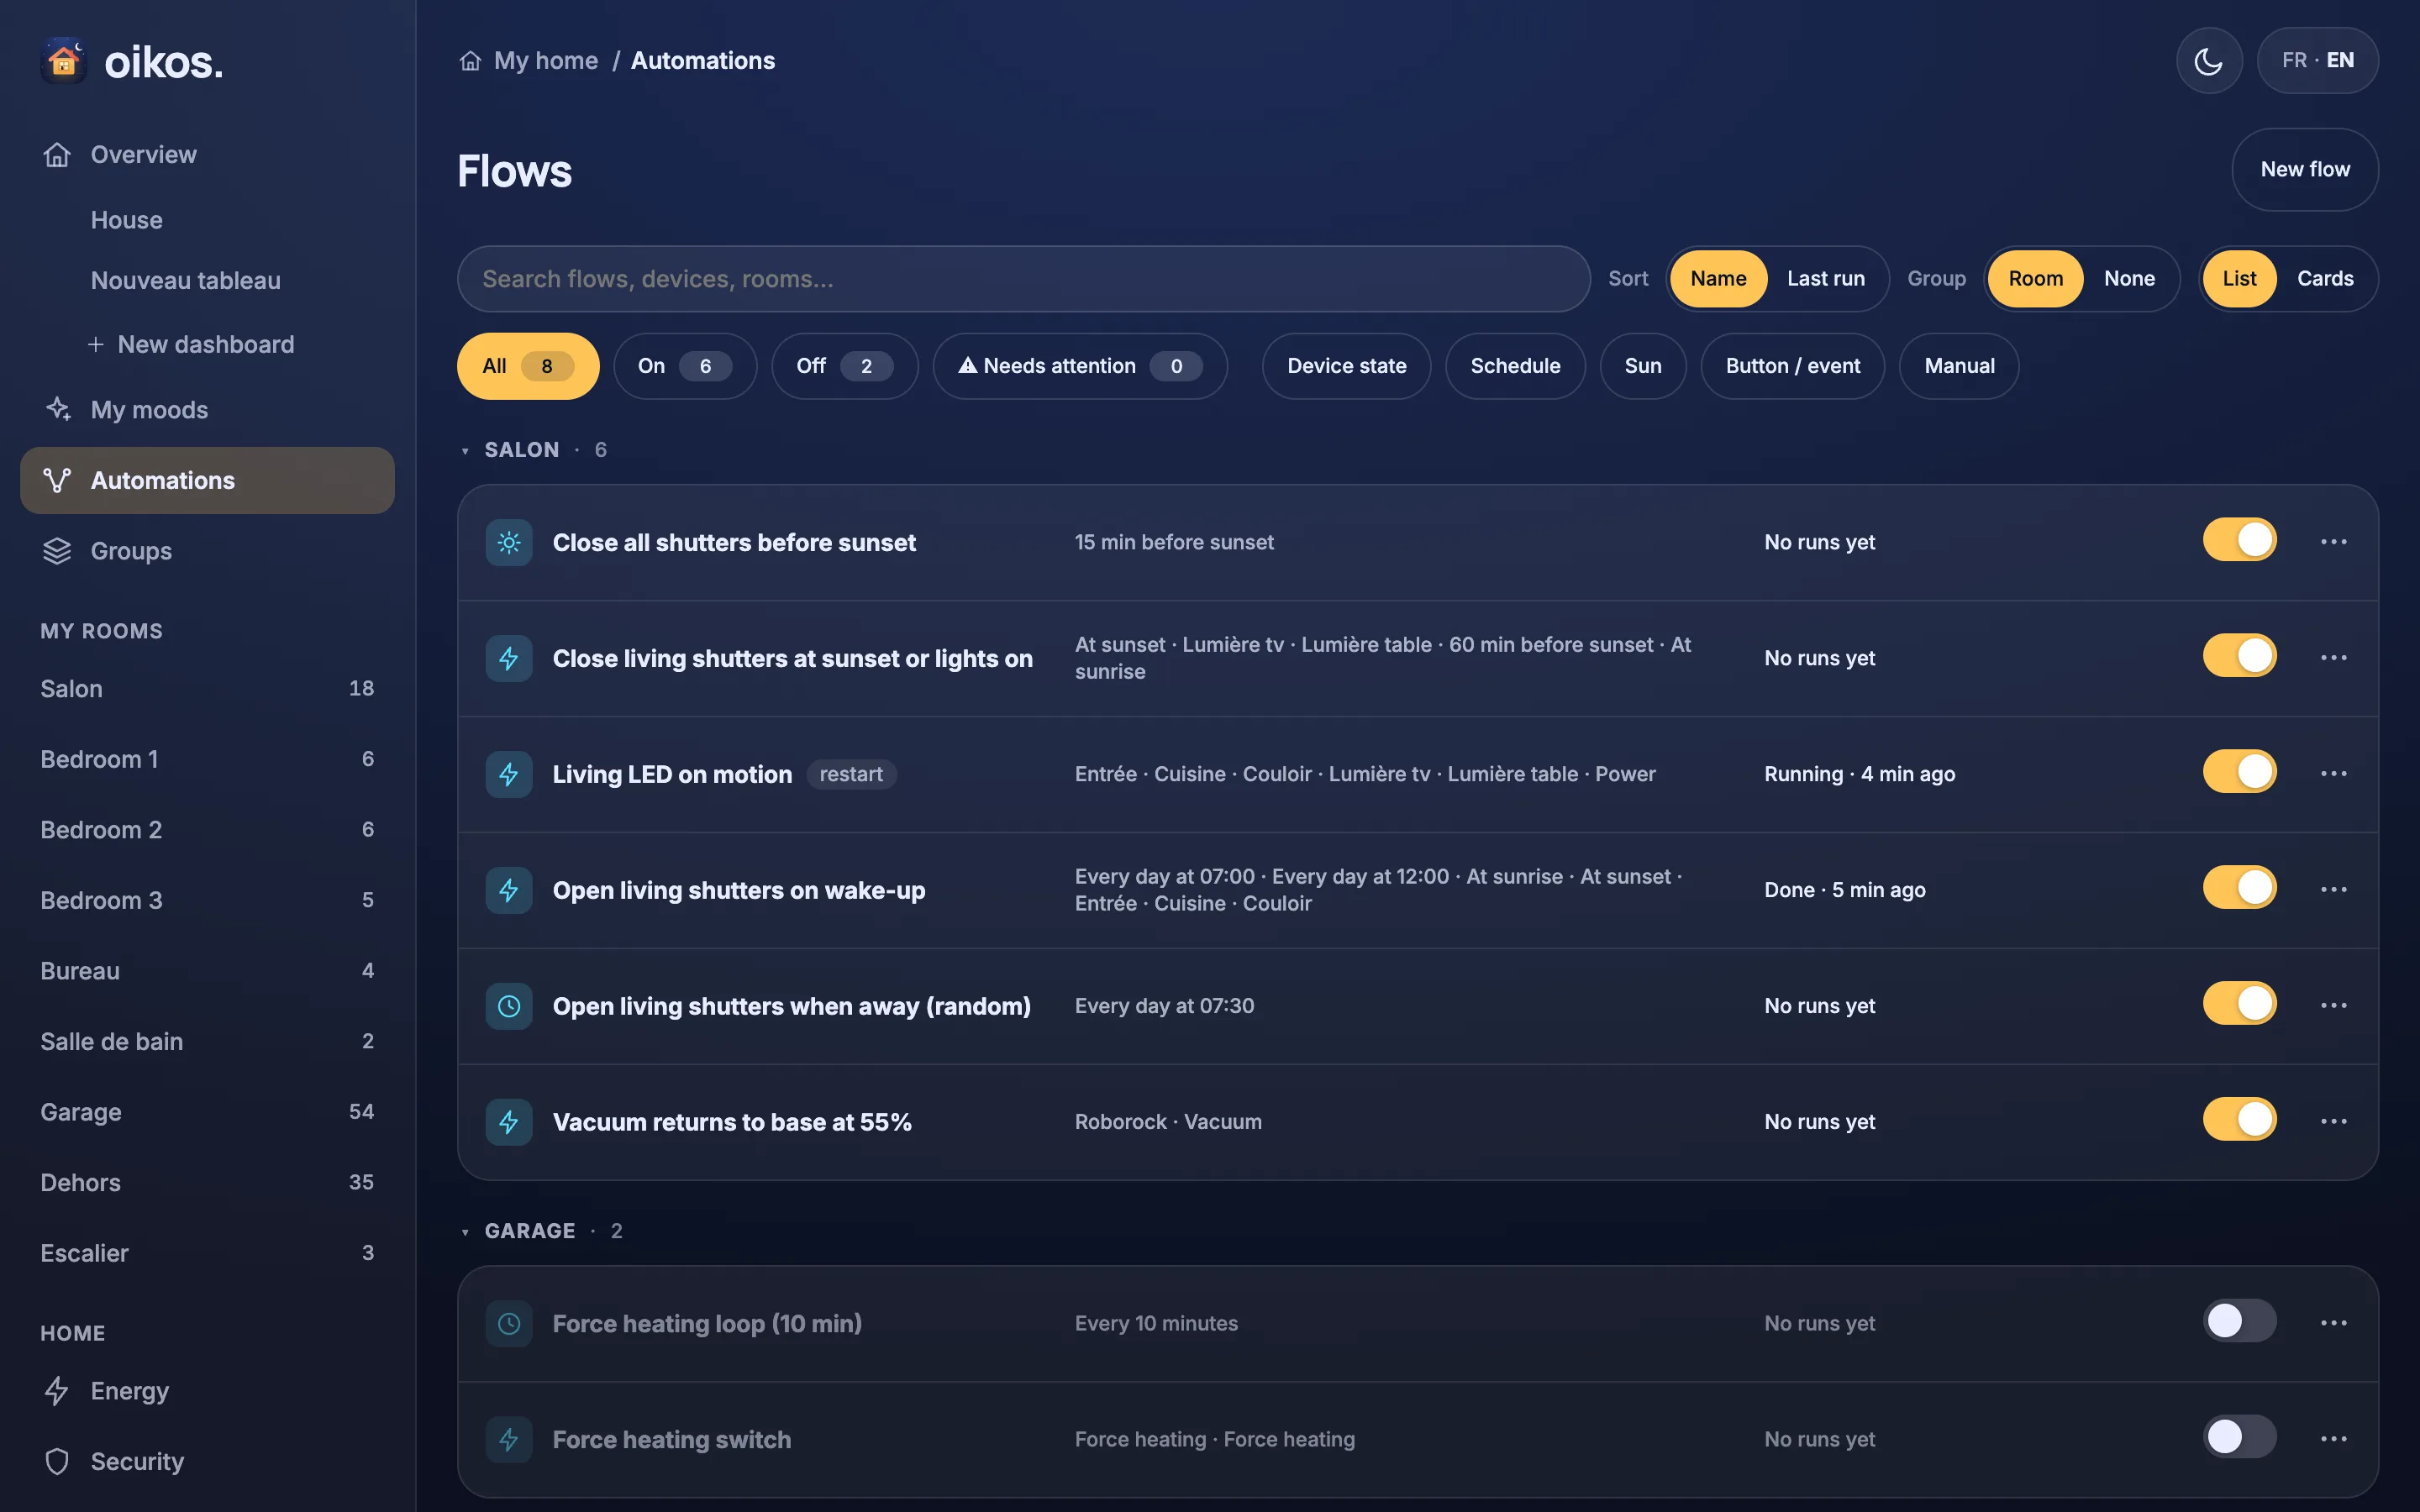Screen dimensions: 2420x1512
Task: Open Nouveau tableau dashboard
Action: 185,281
